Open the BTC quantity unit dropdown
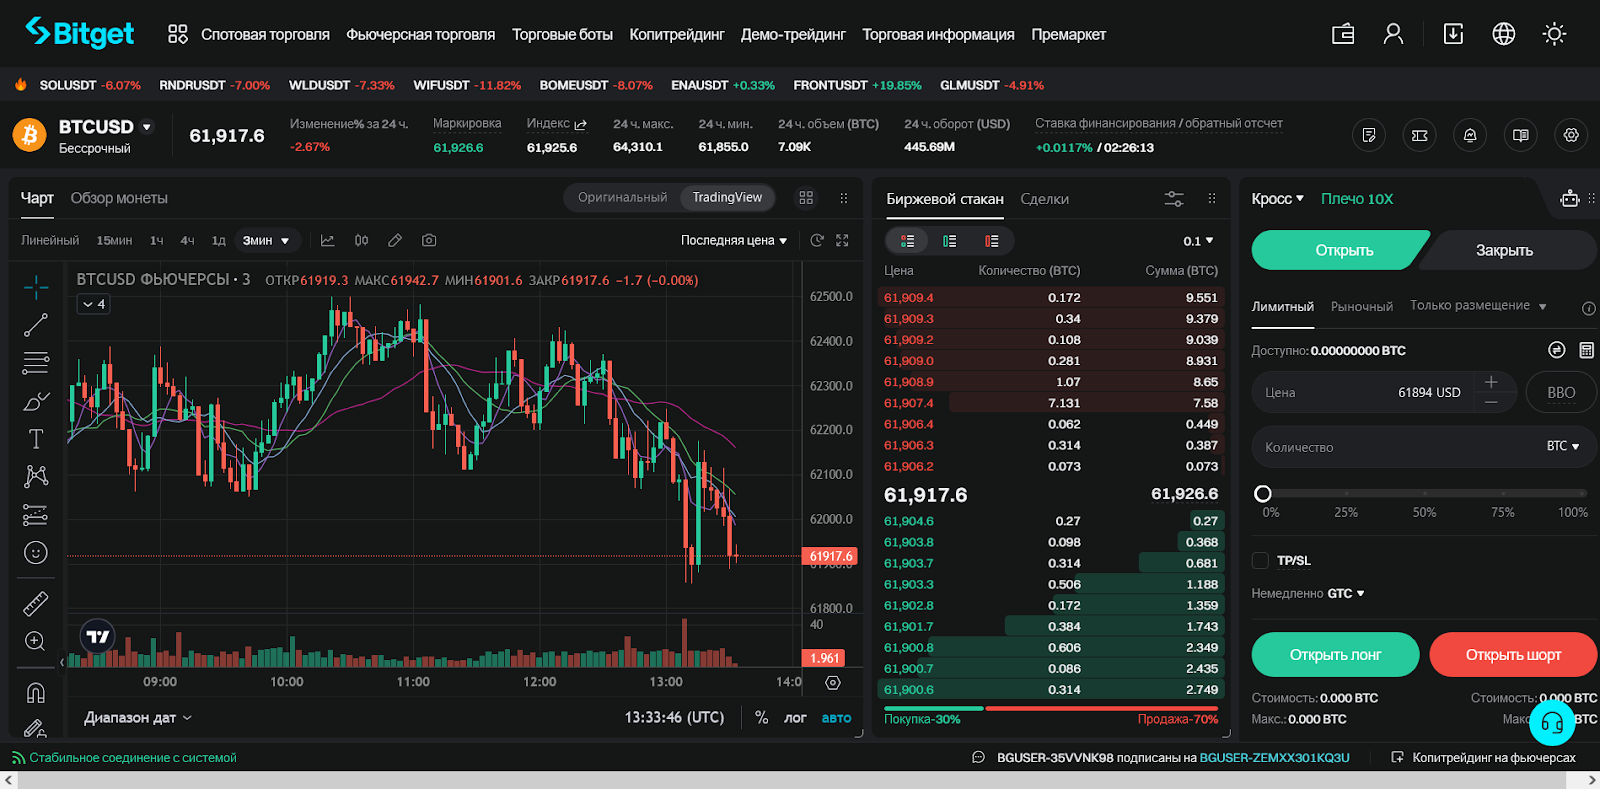Viewport: 1600px width, 789px height. tap(1563, 446)
